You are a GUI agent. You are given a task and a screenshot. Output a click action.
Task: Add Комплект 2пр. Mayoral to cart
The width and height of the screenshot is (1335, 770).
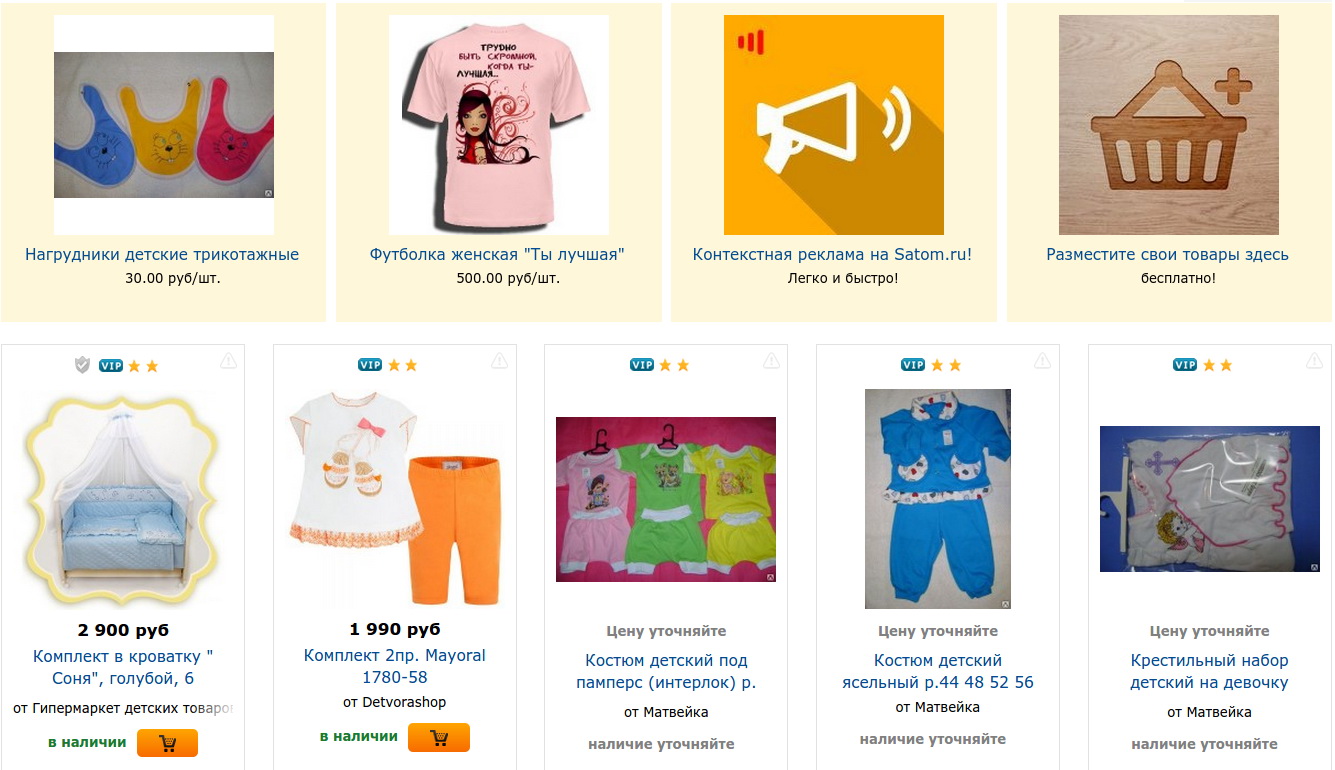[439, 738]
